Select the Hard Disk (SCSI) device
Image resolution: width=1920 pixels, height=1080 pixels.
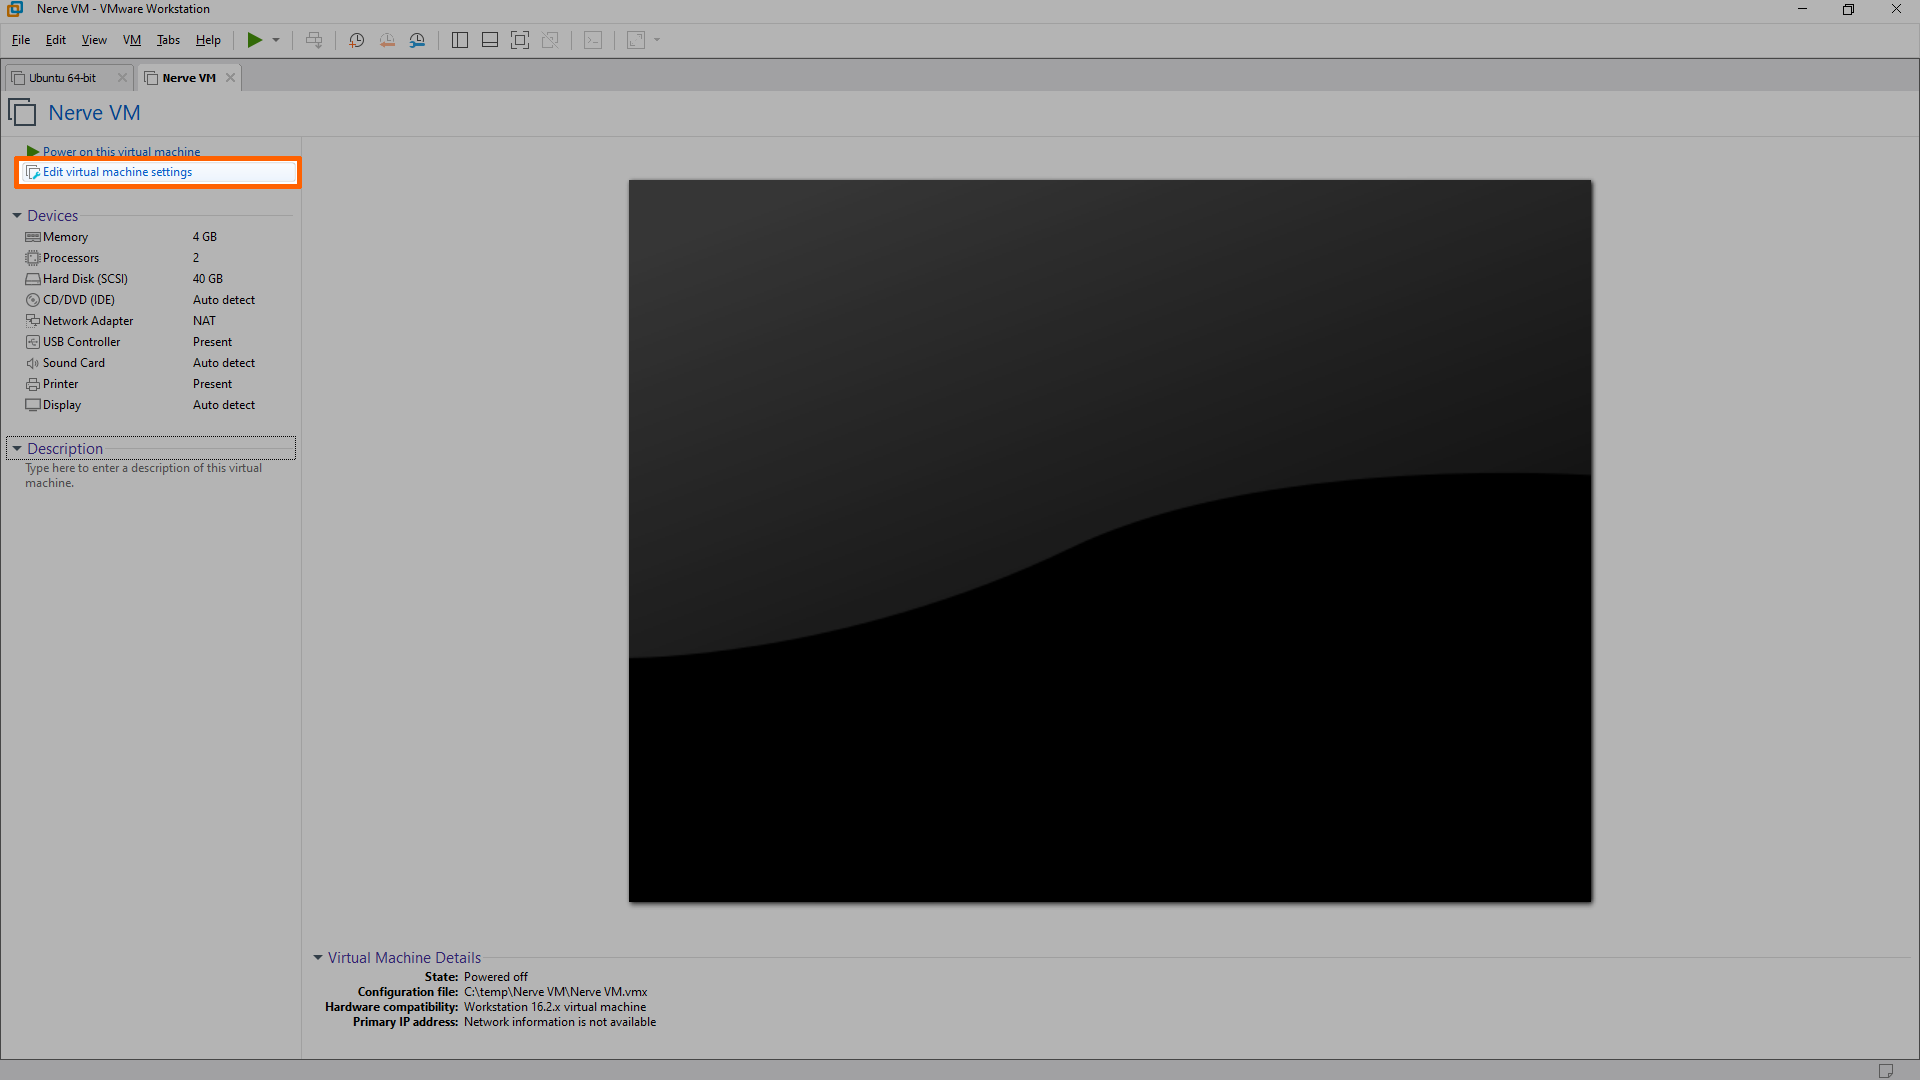pyautogui.click(x=85, y=279)
